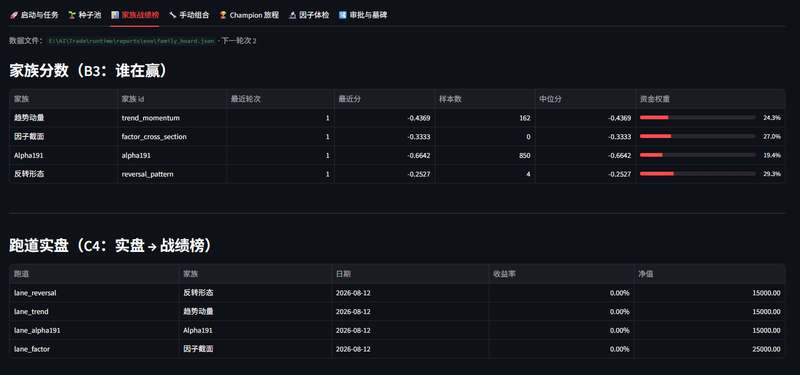The height and width of the screenshot is (375, 800).
Task: Click the 收益率 column header
Action: (561, 274)
